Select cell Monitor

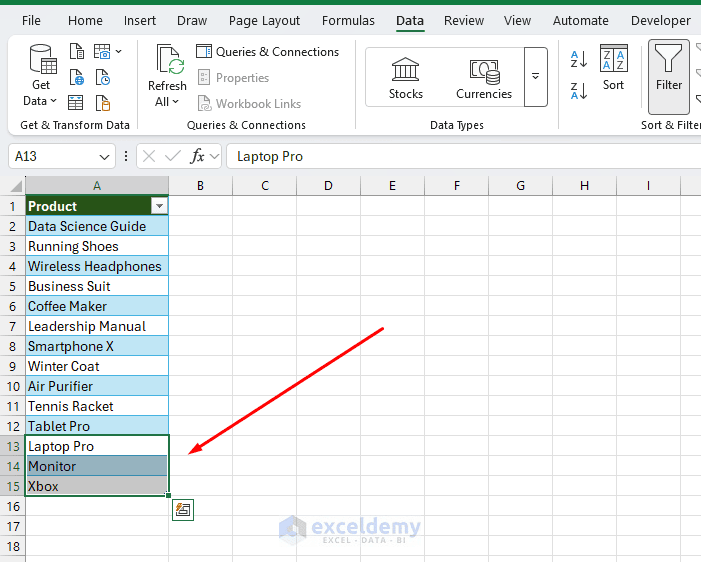pyautogui.click(x=97, y=466)
